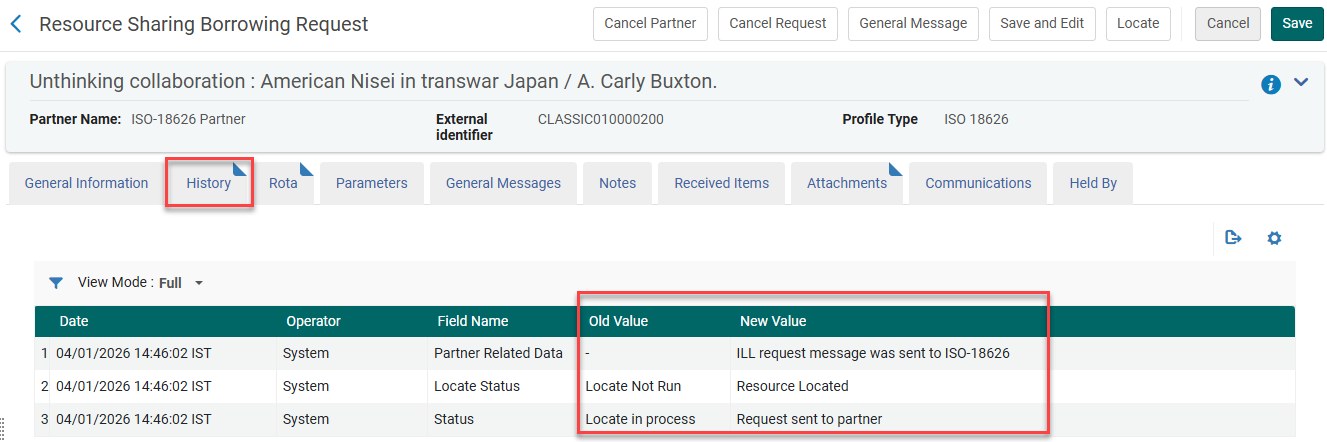
Task: Switch to the Parameters tab
Action: [x=372, y=183]
